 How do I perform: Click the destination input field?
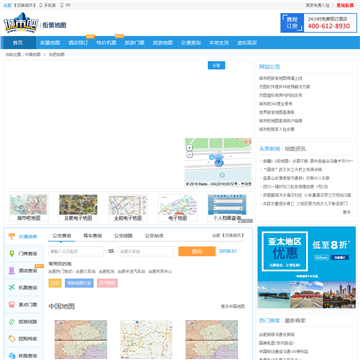click(x=146, y=251)
